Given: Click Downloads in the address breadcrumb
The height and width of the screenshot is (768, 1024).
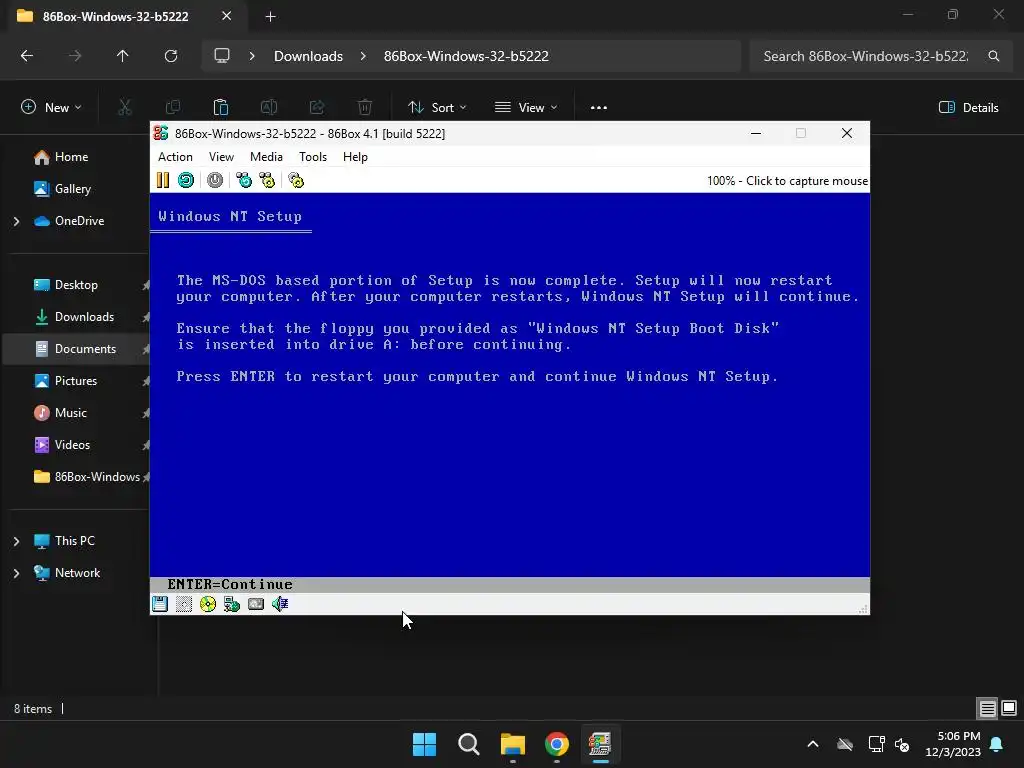Looking at the screenshot, I should pos(308,56).
